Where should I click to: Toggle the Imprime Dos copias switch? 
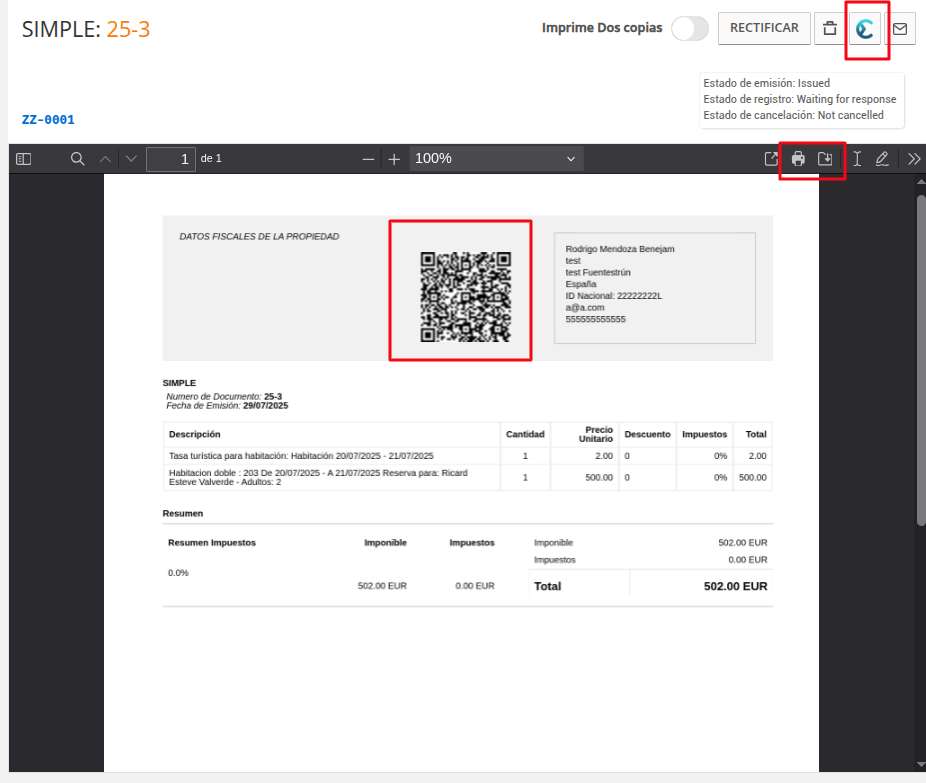(x=690, y=28)
